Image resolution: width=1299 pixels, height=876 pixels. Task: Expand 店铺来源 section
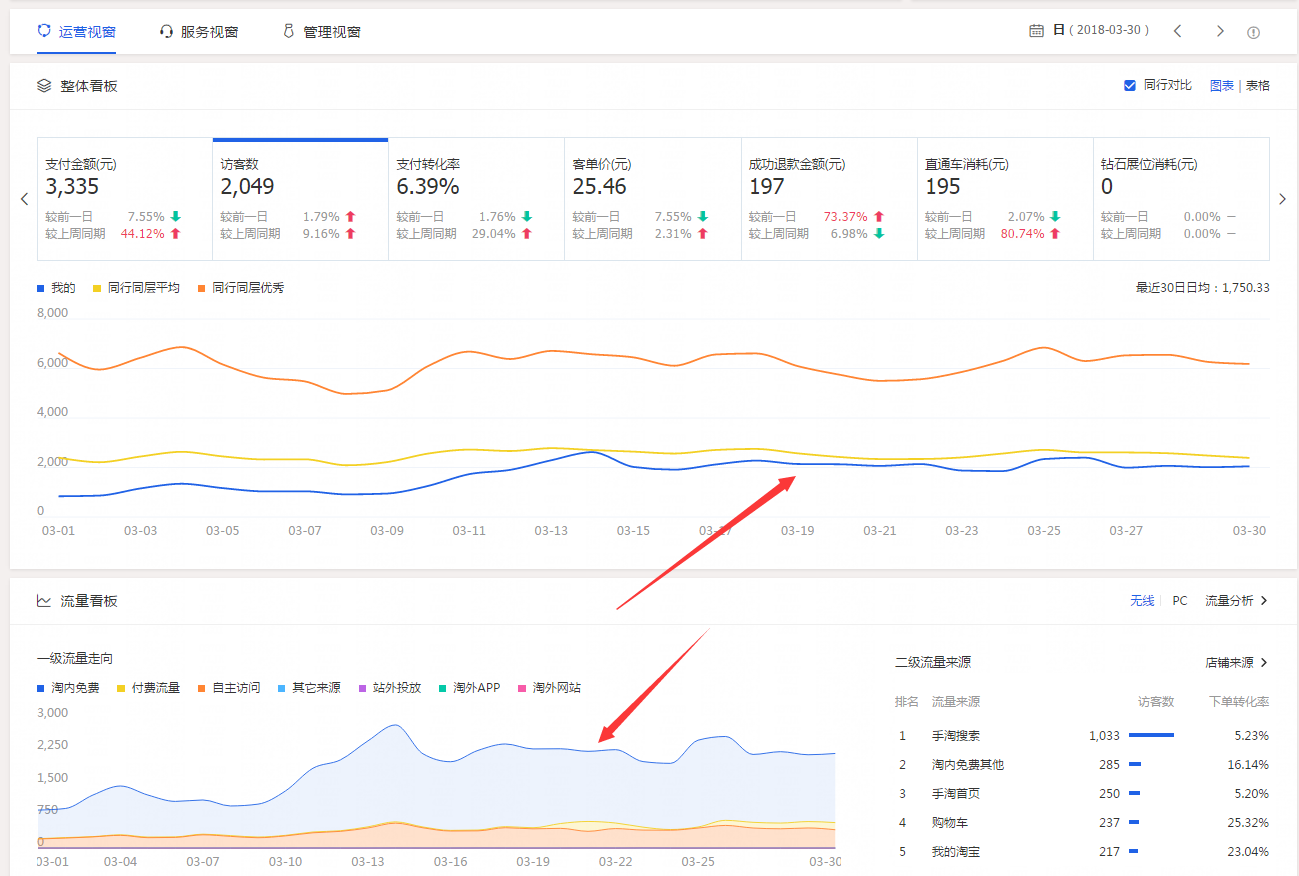click(x=1236, y=663)
